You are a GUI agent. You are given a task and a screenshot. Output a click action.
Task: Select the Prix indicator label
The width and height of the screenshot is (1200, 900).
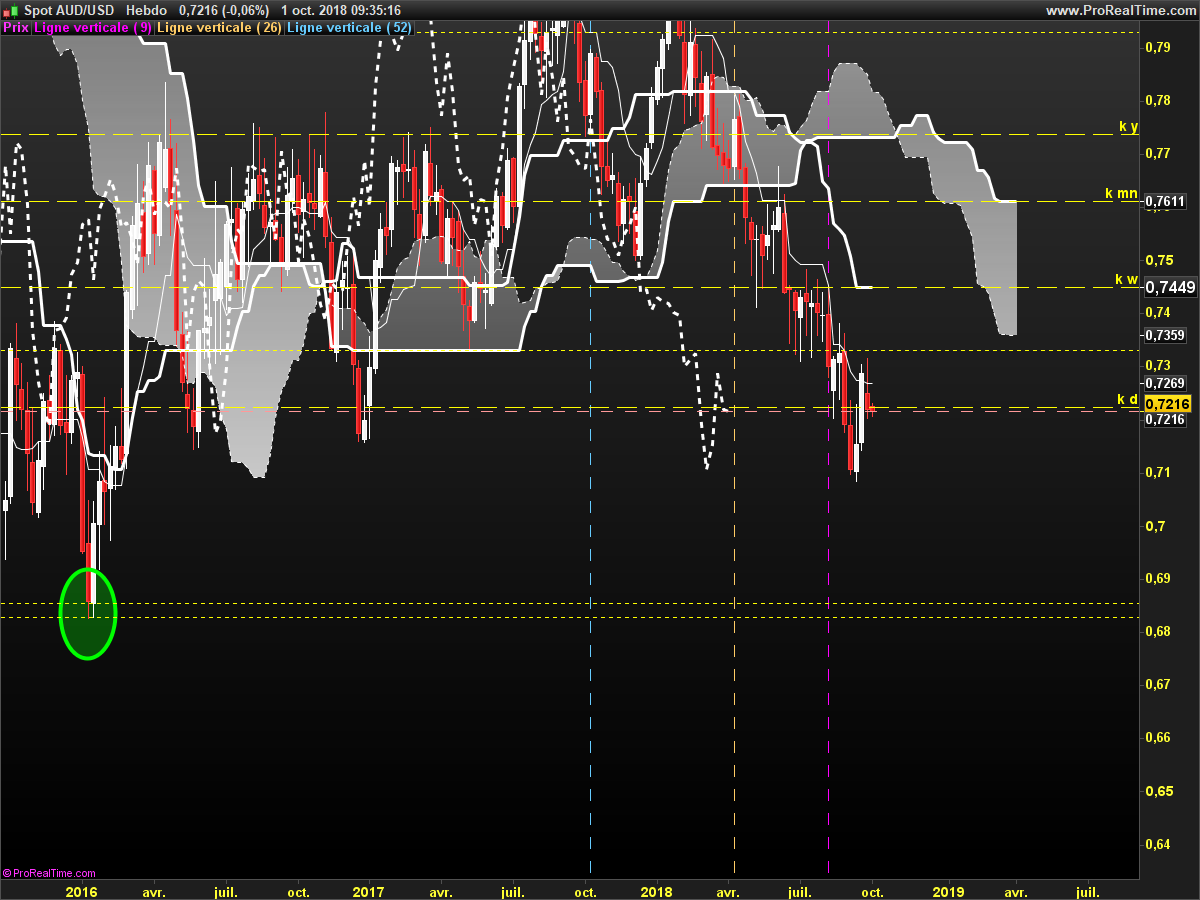click(x=16, y=28)
